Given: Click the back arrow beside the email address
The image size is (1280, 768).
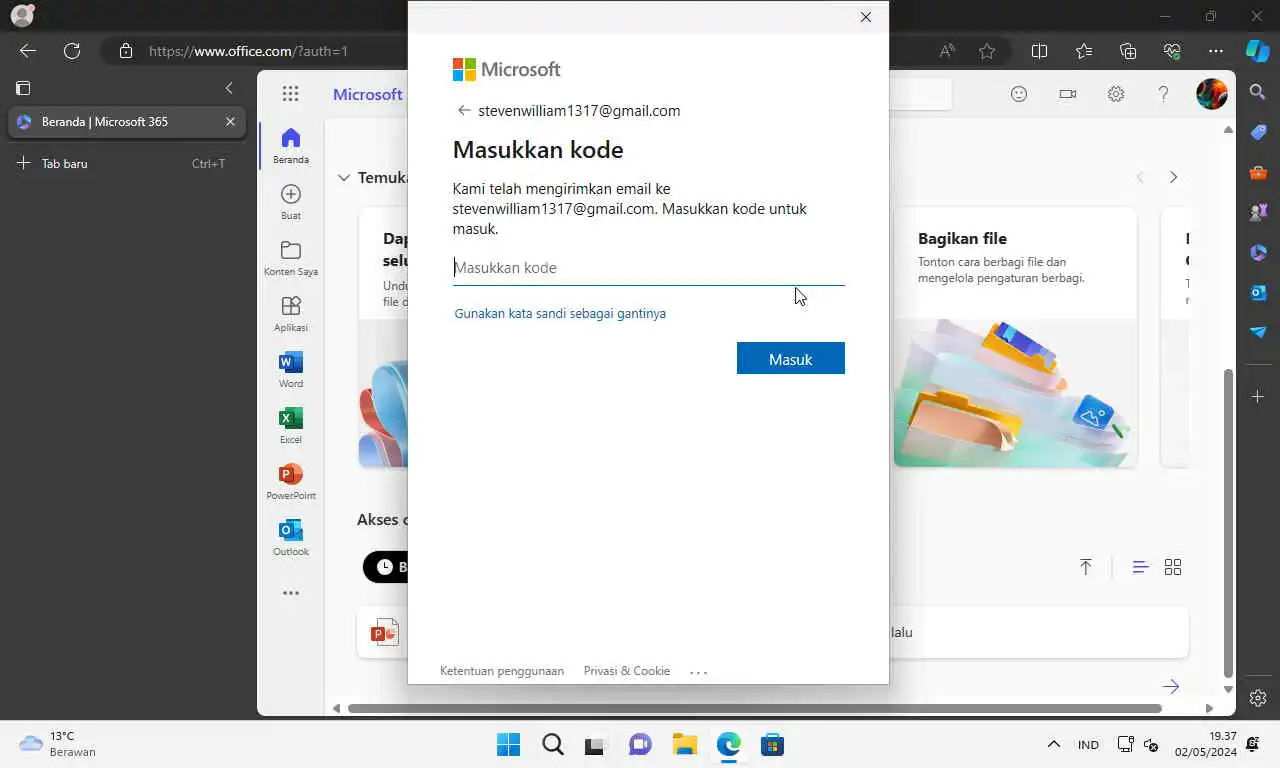Looking at the screenshot, I should [x=463, y=111].
